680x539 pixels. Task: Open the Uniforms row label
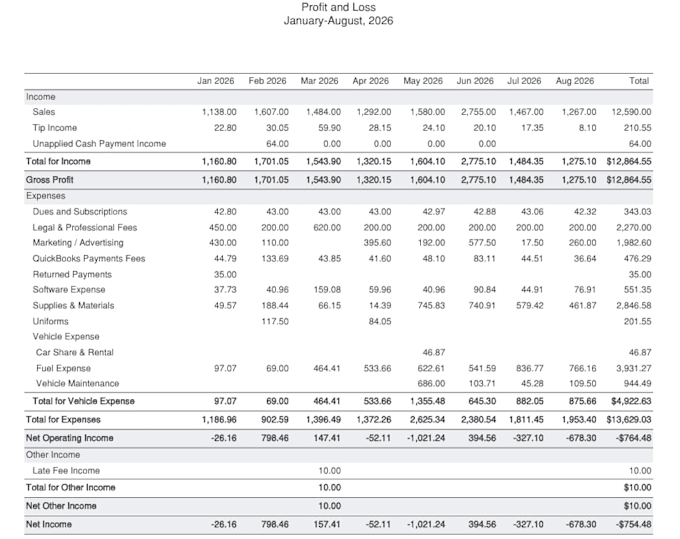tap(50, 321)
